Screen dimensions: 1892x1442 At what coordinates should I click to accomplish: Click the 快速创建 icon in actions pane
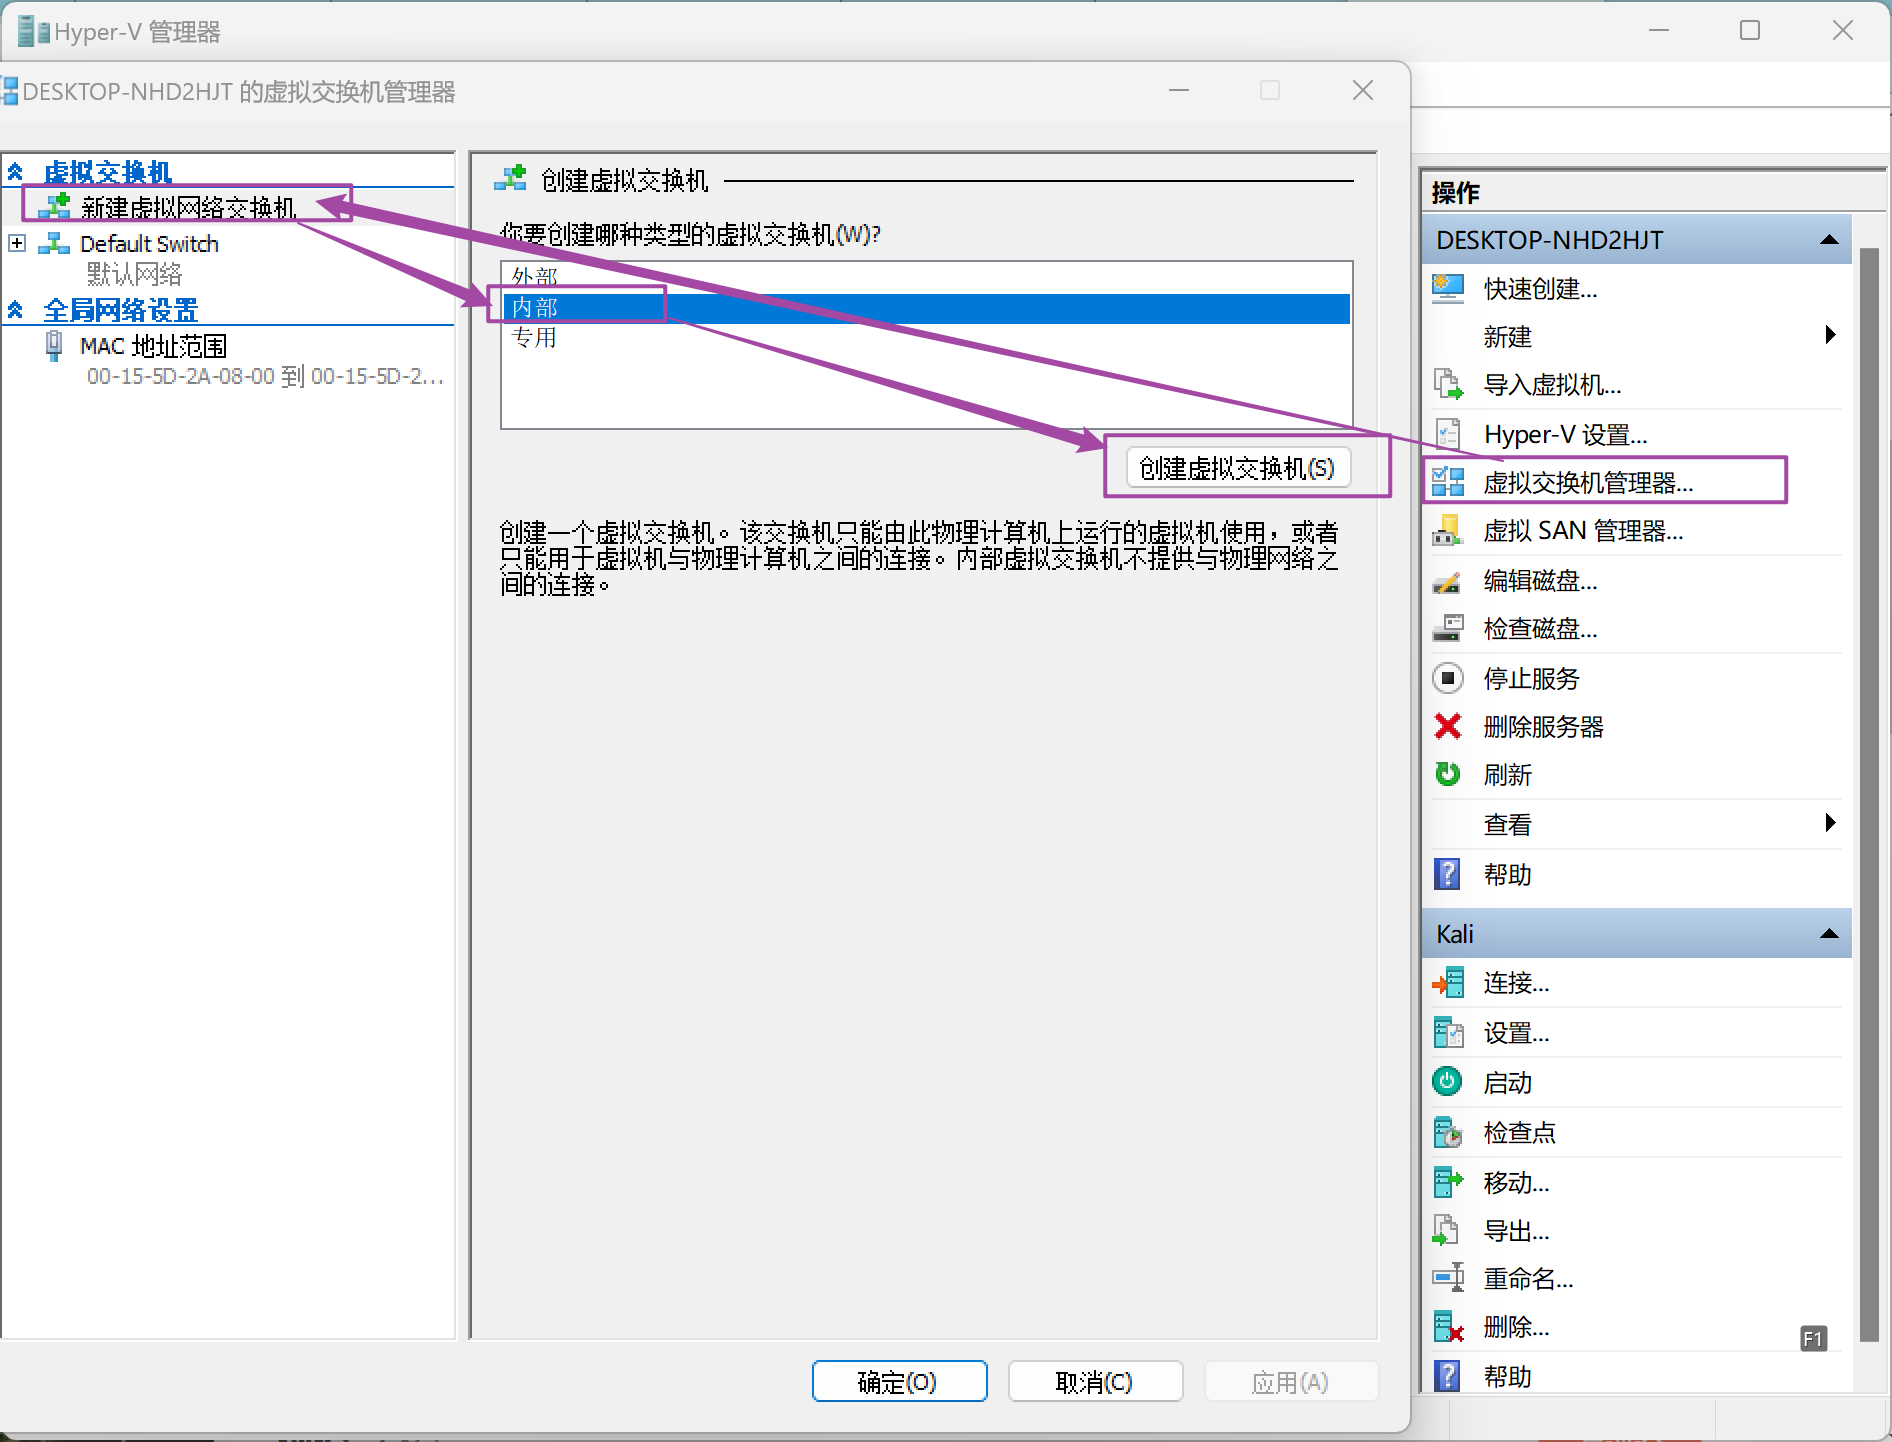pyautogui.click(x=1448, y=288)
